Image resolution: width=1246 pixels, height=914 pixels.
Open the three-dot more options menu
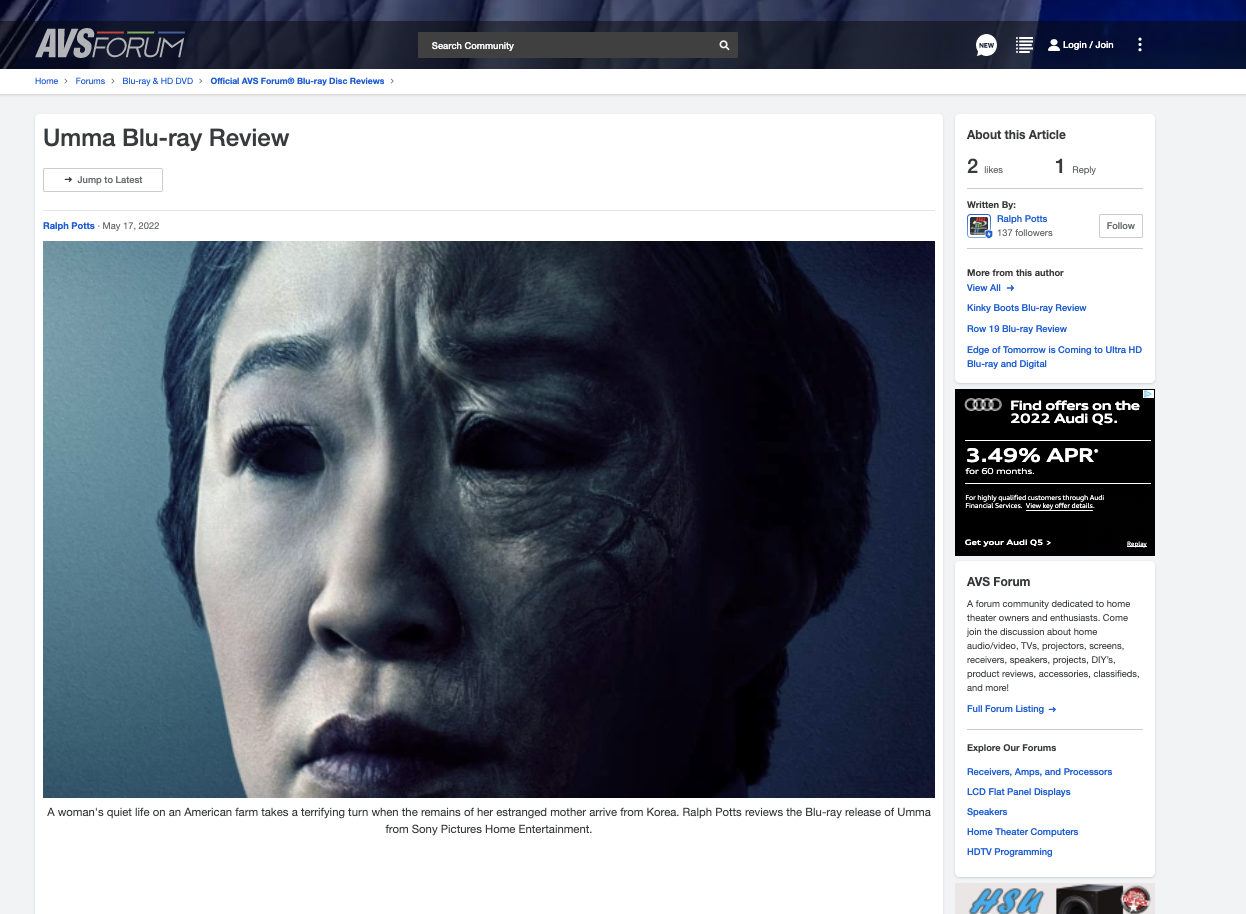[x=1140, y=45]
